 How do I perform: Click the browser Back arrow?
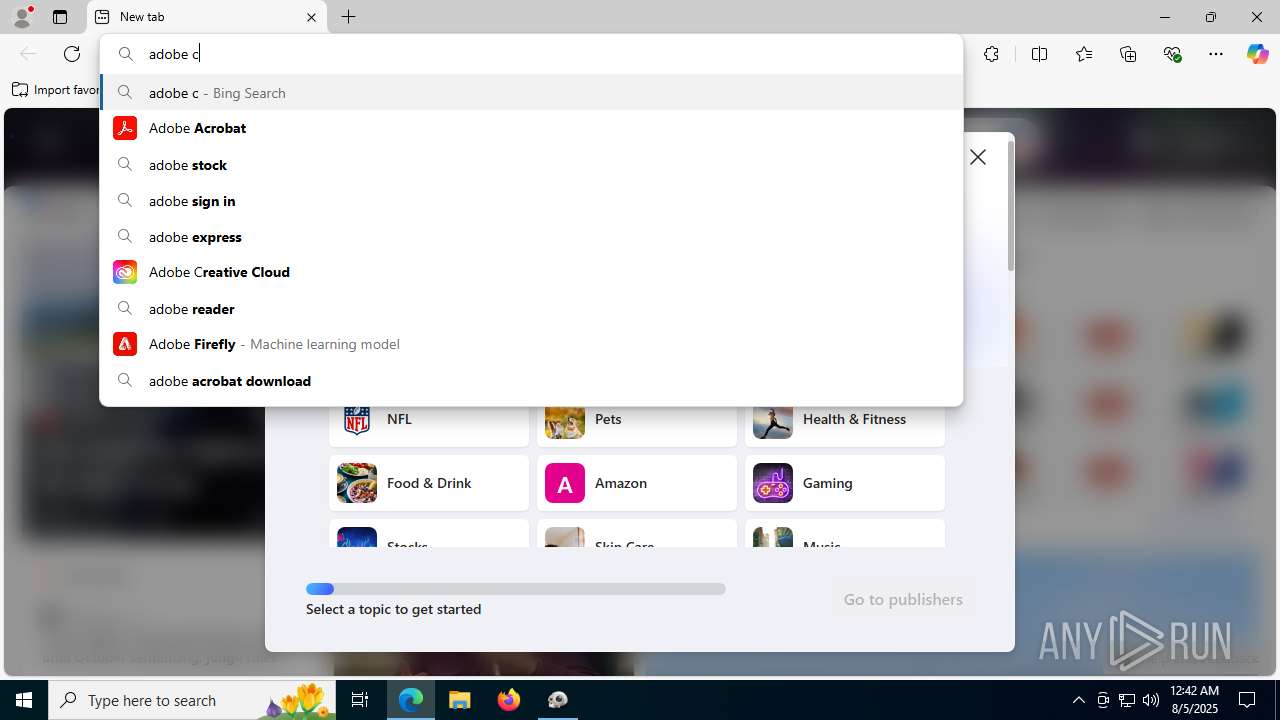tap(28, 54)
